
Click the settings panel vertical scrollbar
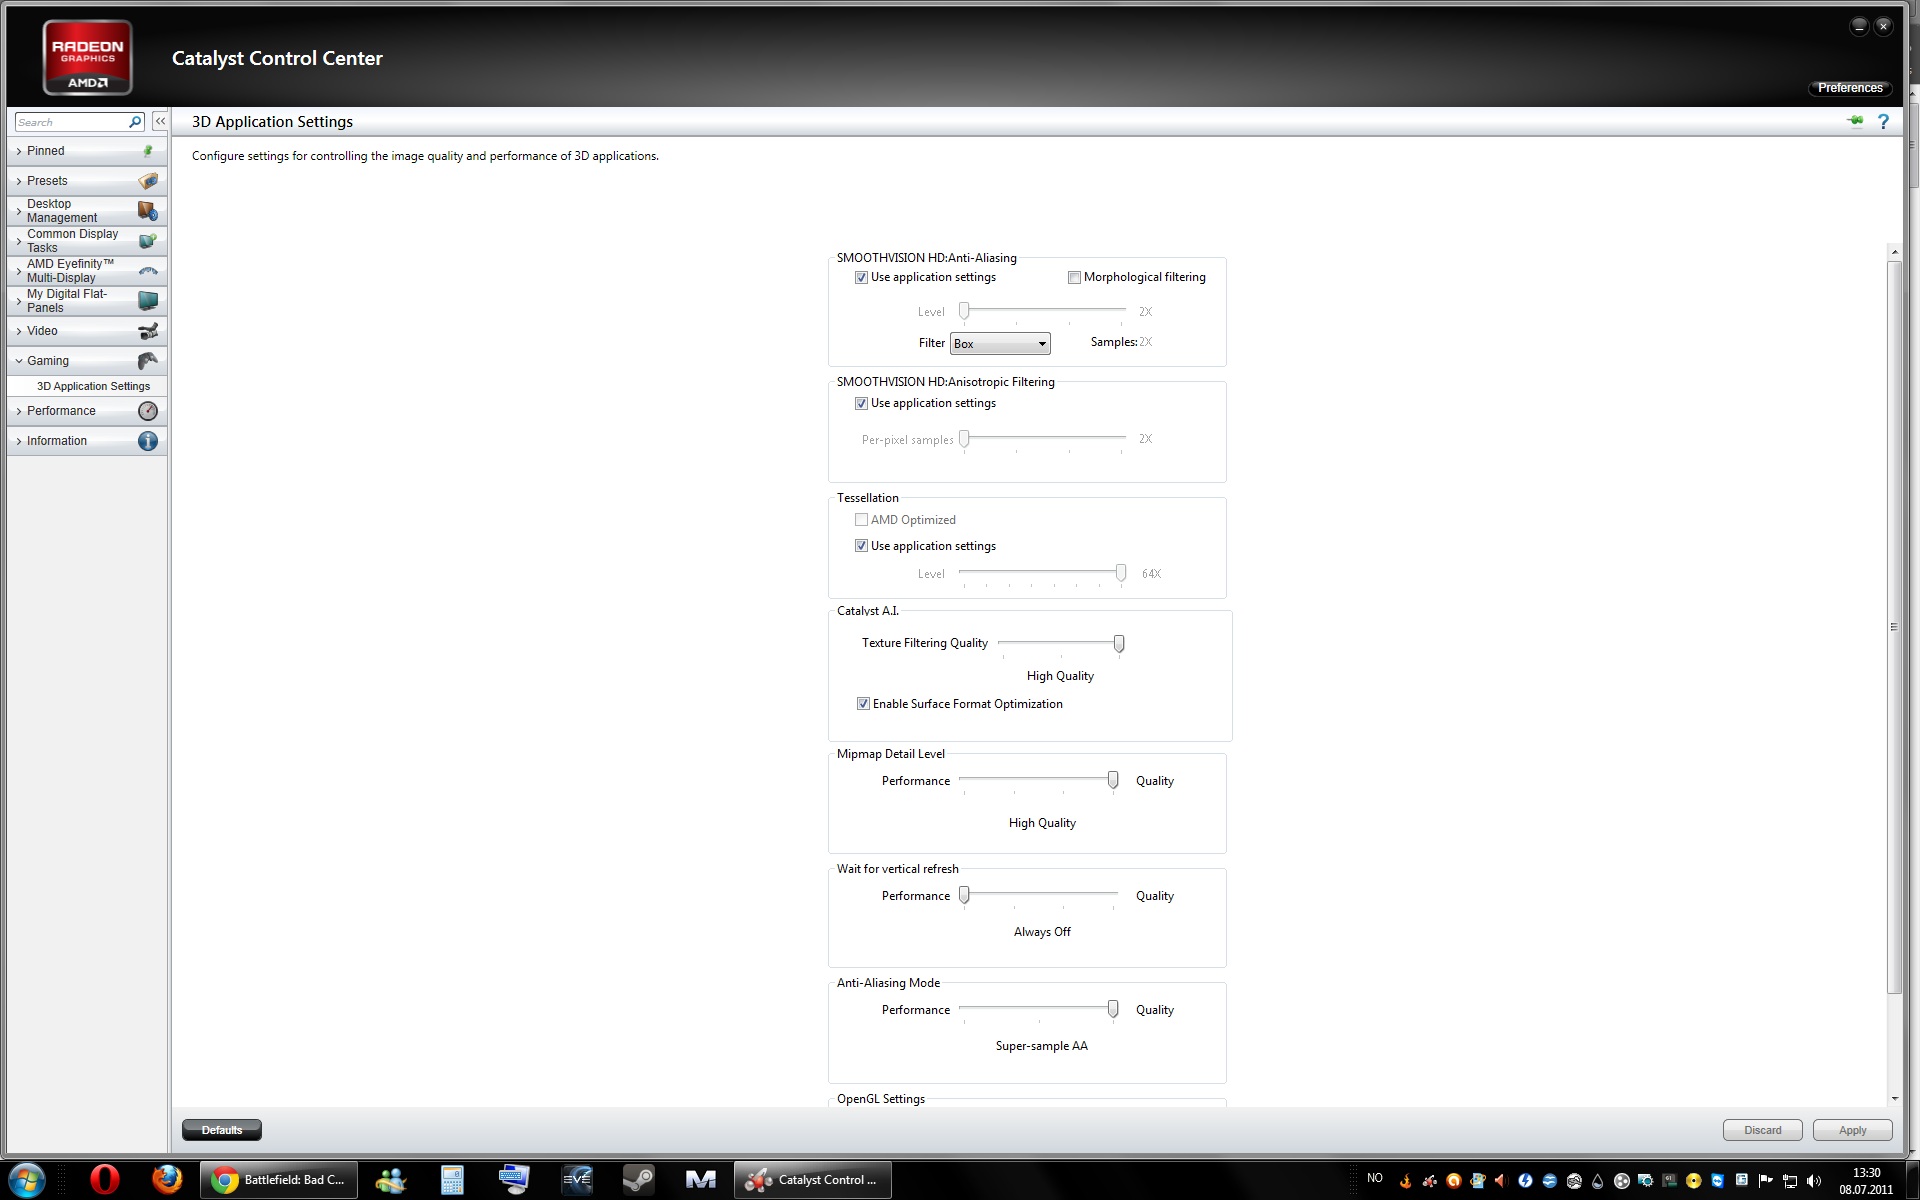1894,627
